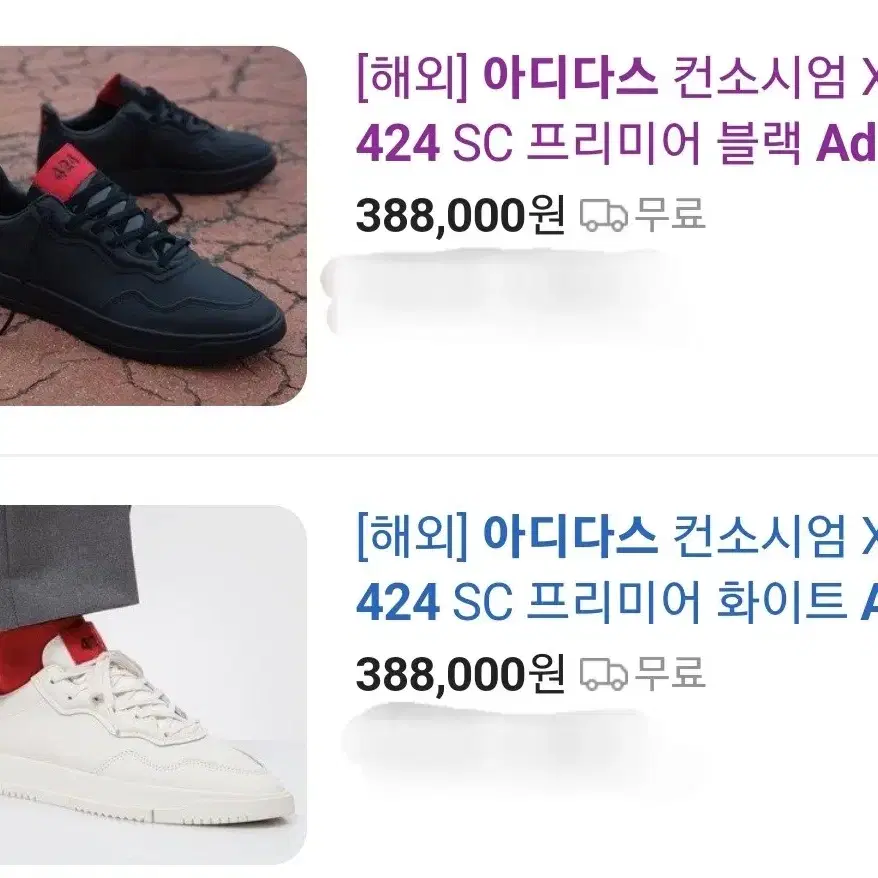Click the 무료 shipping label on white sneaker listing

pyautogui.click(x=670, y=673)
